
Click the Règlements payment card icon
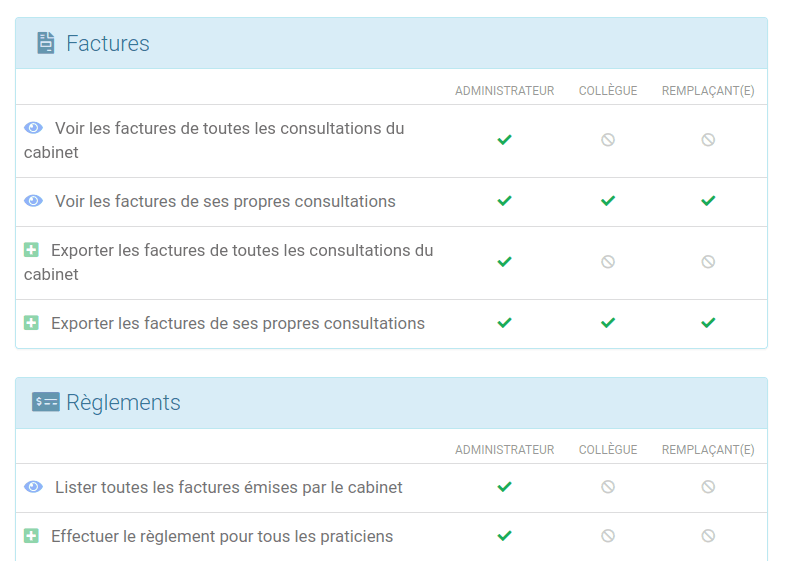pos(46,402)
